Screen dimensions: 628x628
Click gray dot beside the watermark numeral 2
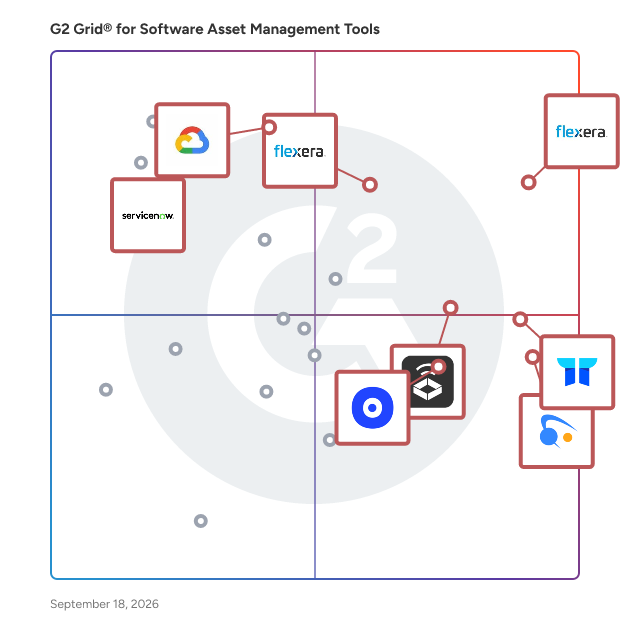(335, 279)
